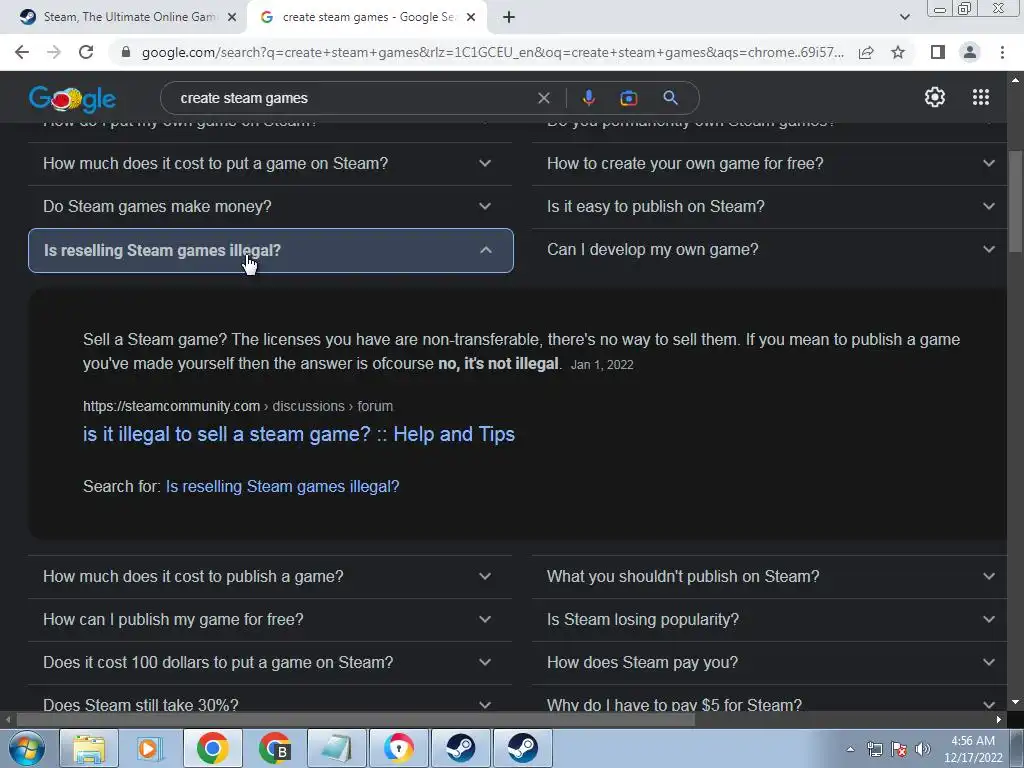Expand "How much does it cost to publish a game?"
Screen dimensions: 1024x768
coord(270,577)
